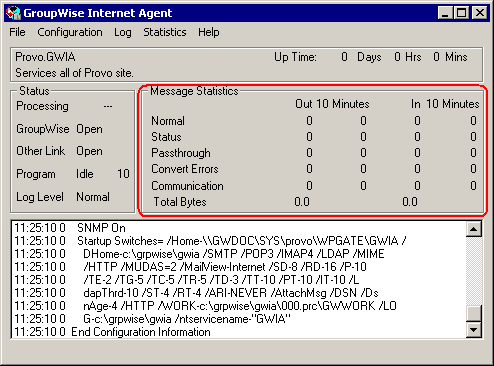494x366 pixels.
Task: Click the GroupWise Open status row
Action: [59, 129]
